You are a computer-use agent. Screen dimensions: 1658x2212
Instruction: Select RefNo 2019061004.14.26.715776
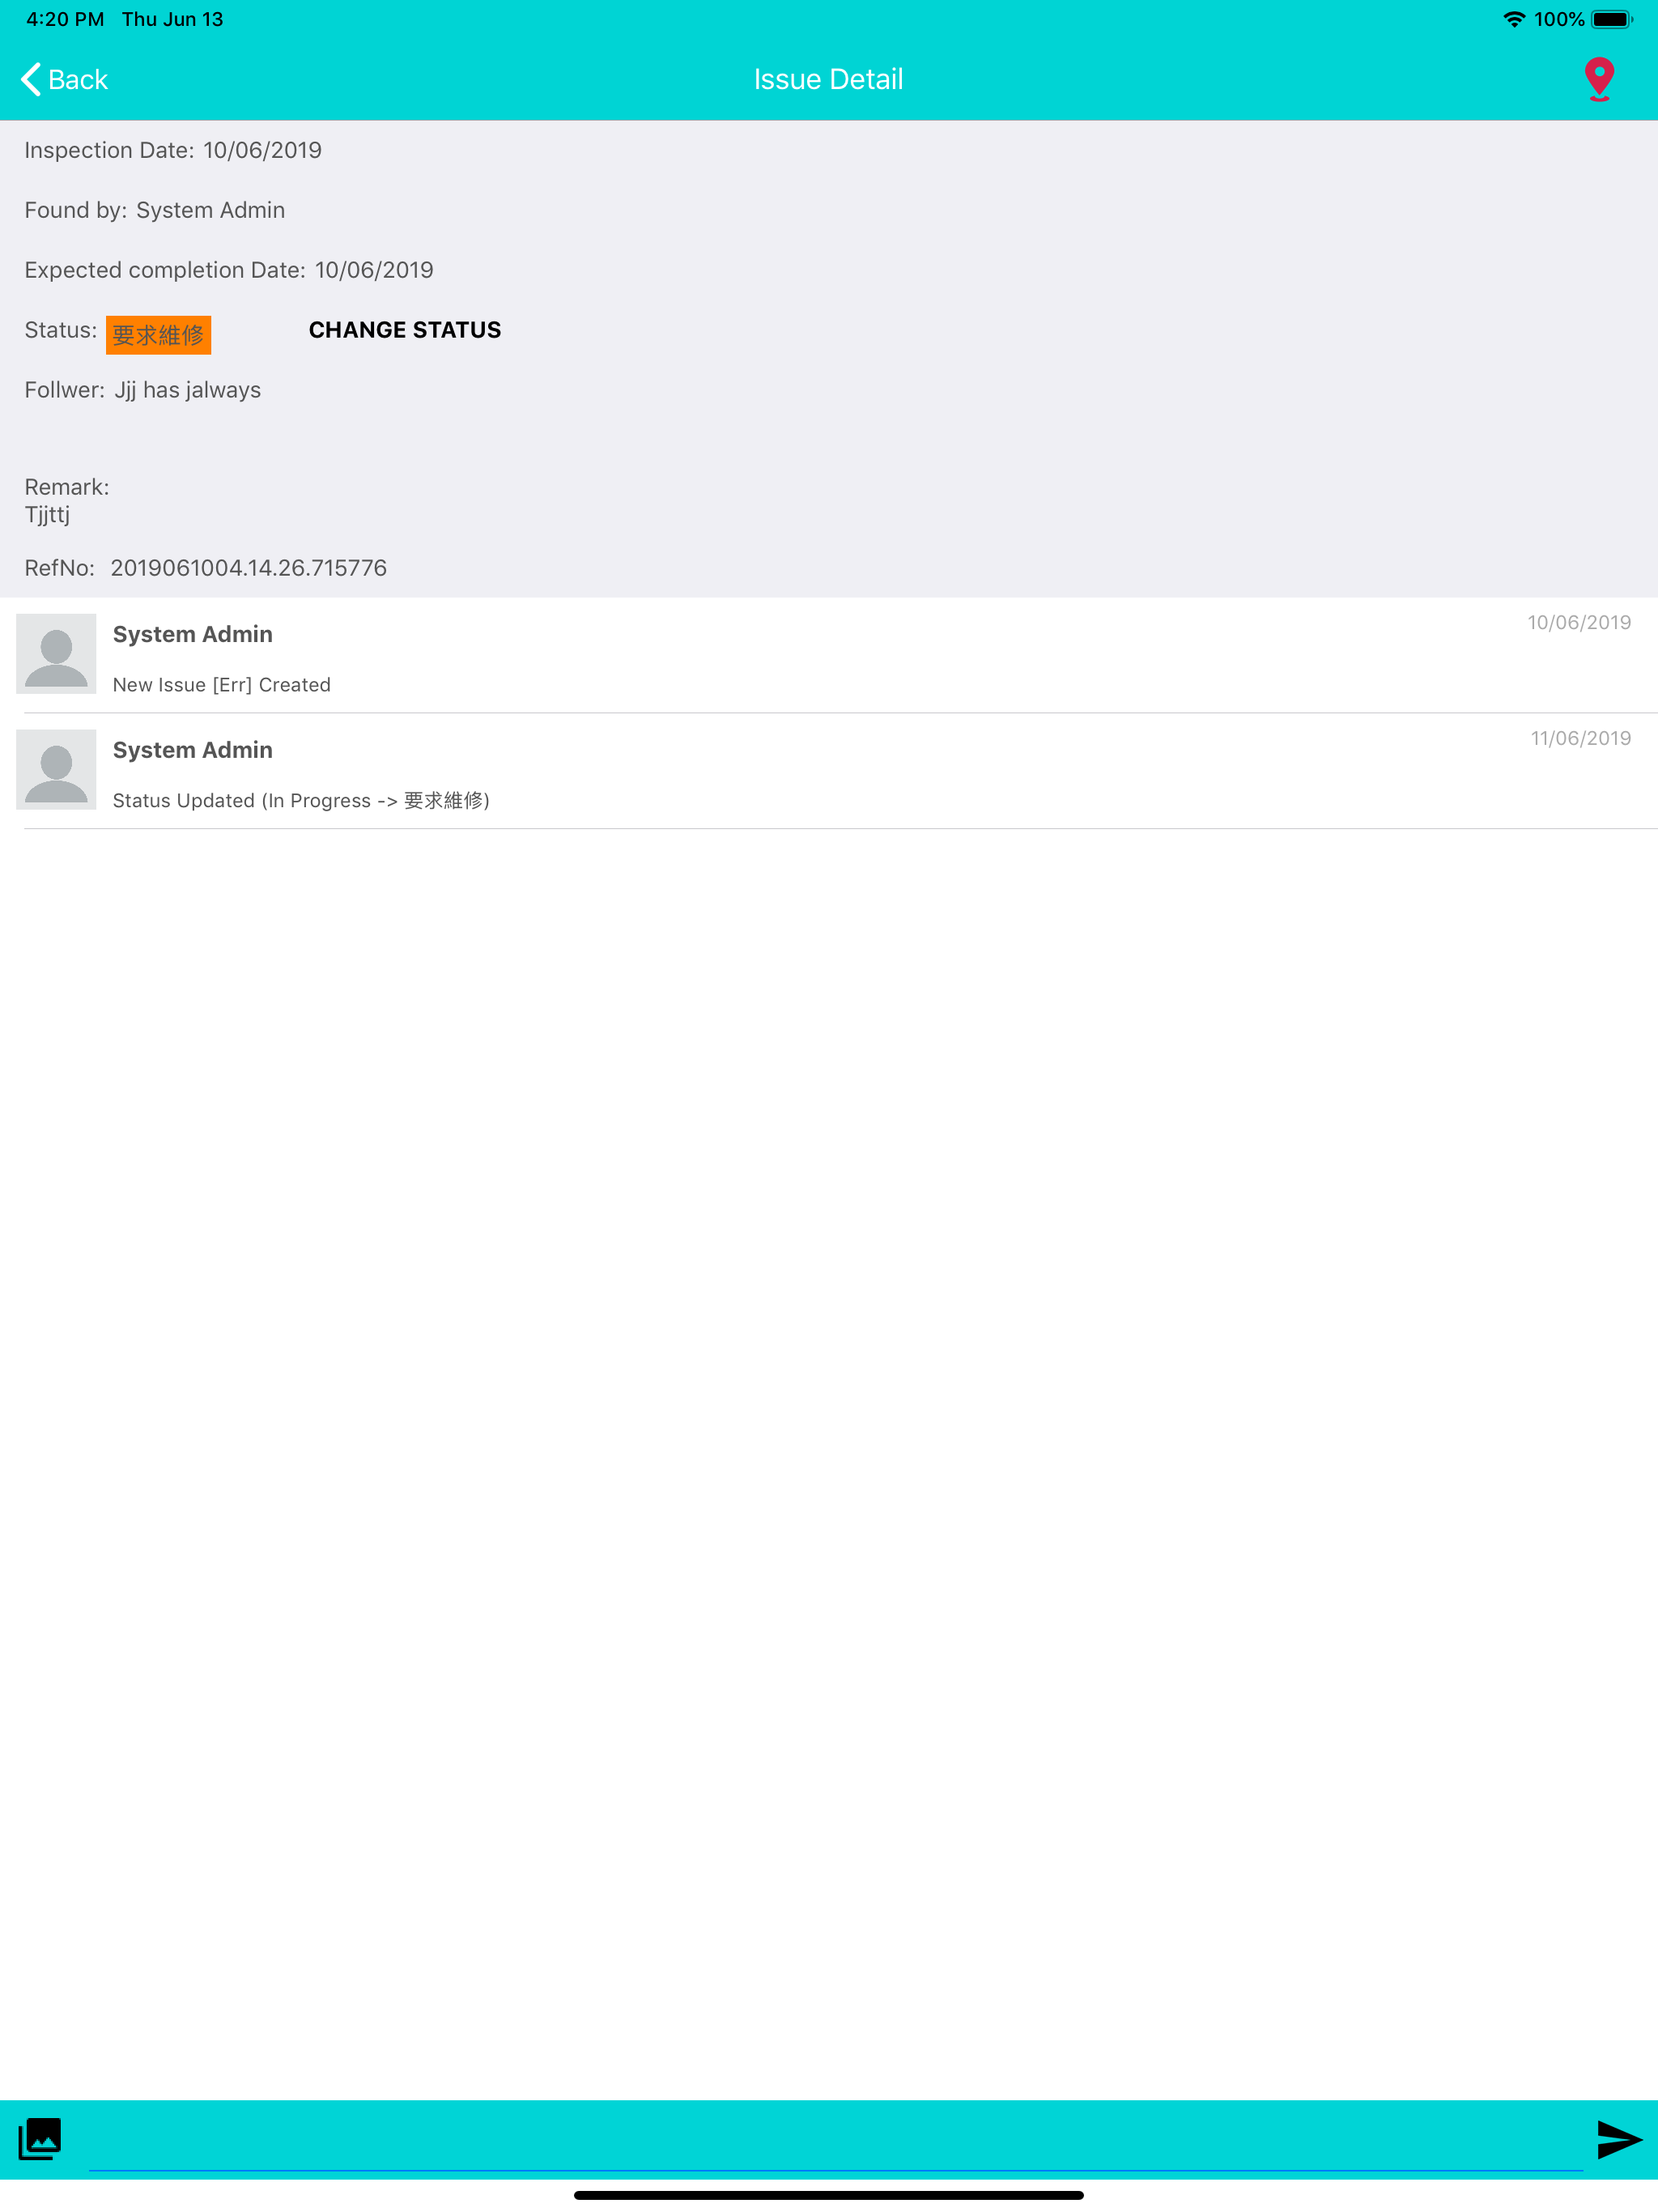[x=248, y=568]
